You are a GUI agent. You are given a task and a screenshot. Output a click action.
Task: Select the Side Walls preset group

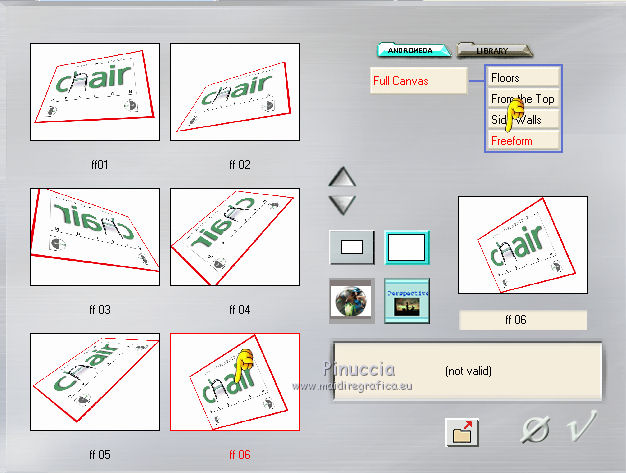(x=523, y=119)
